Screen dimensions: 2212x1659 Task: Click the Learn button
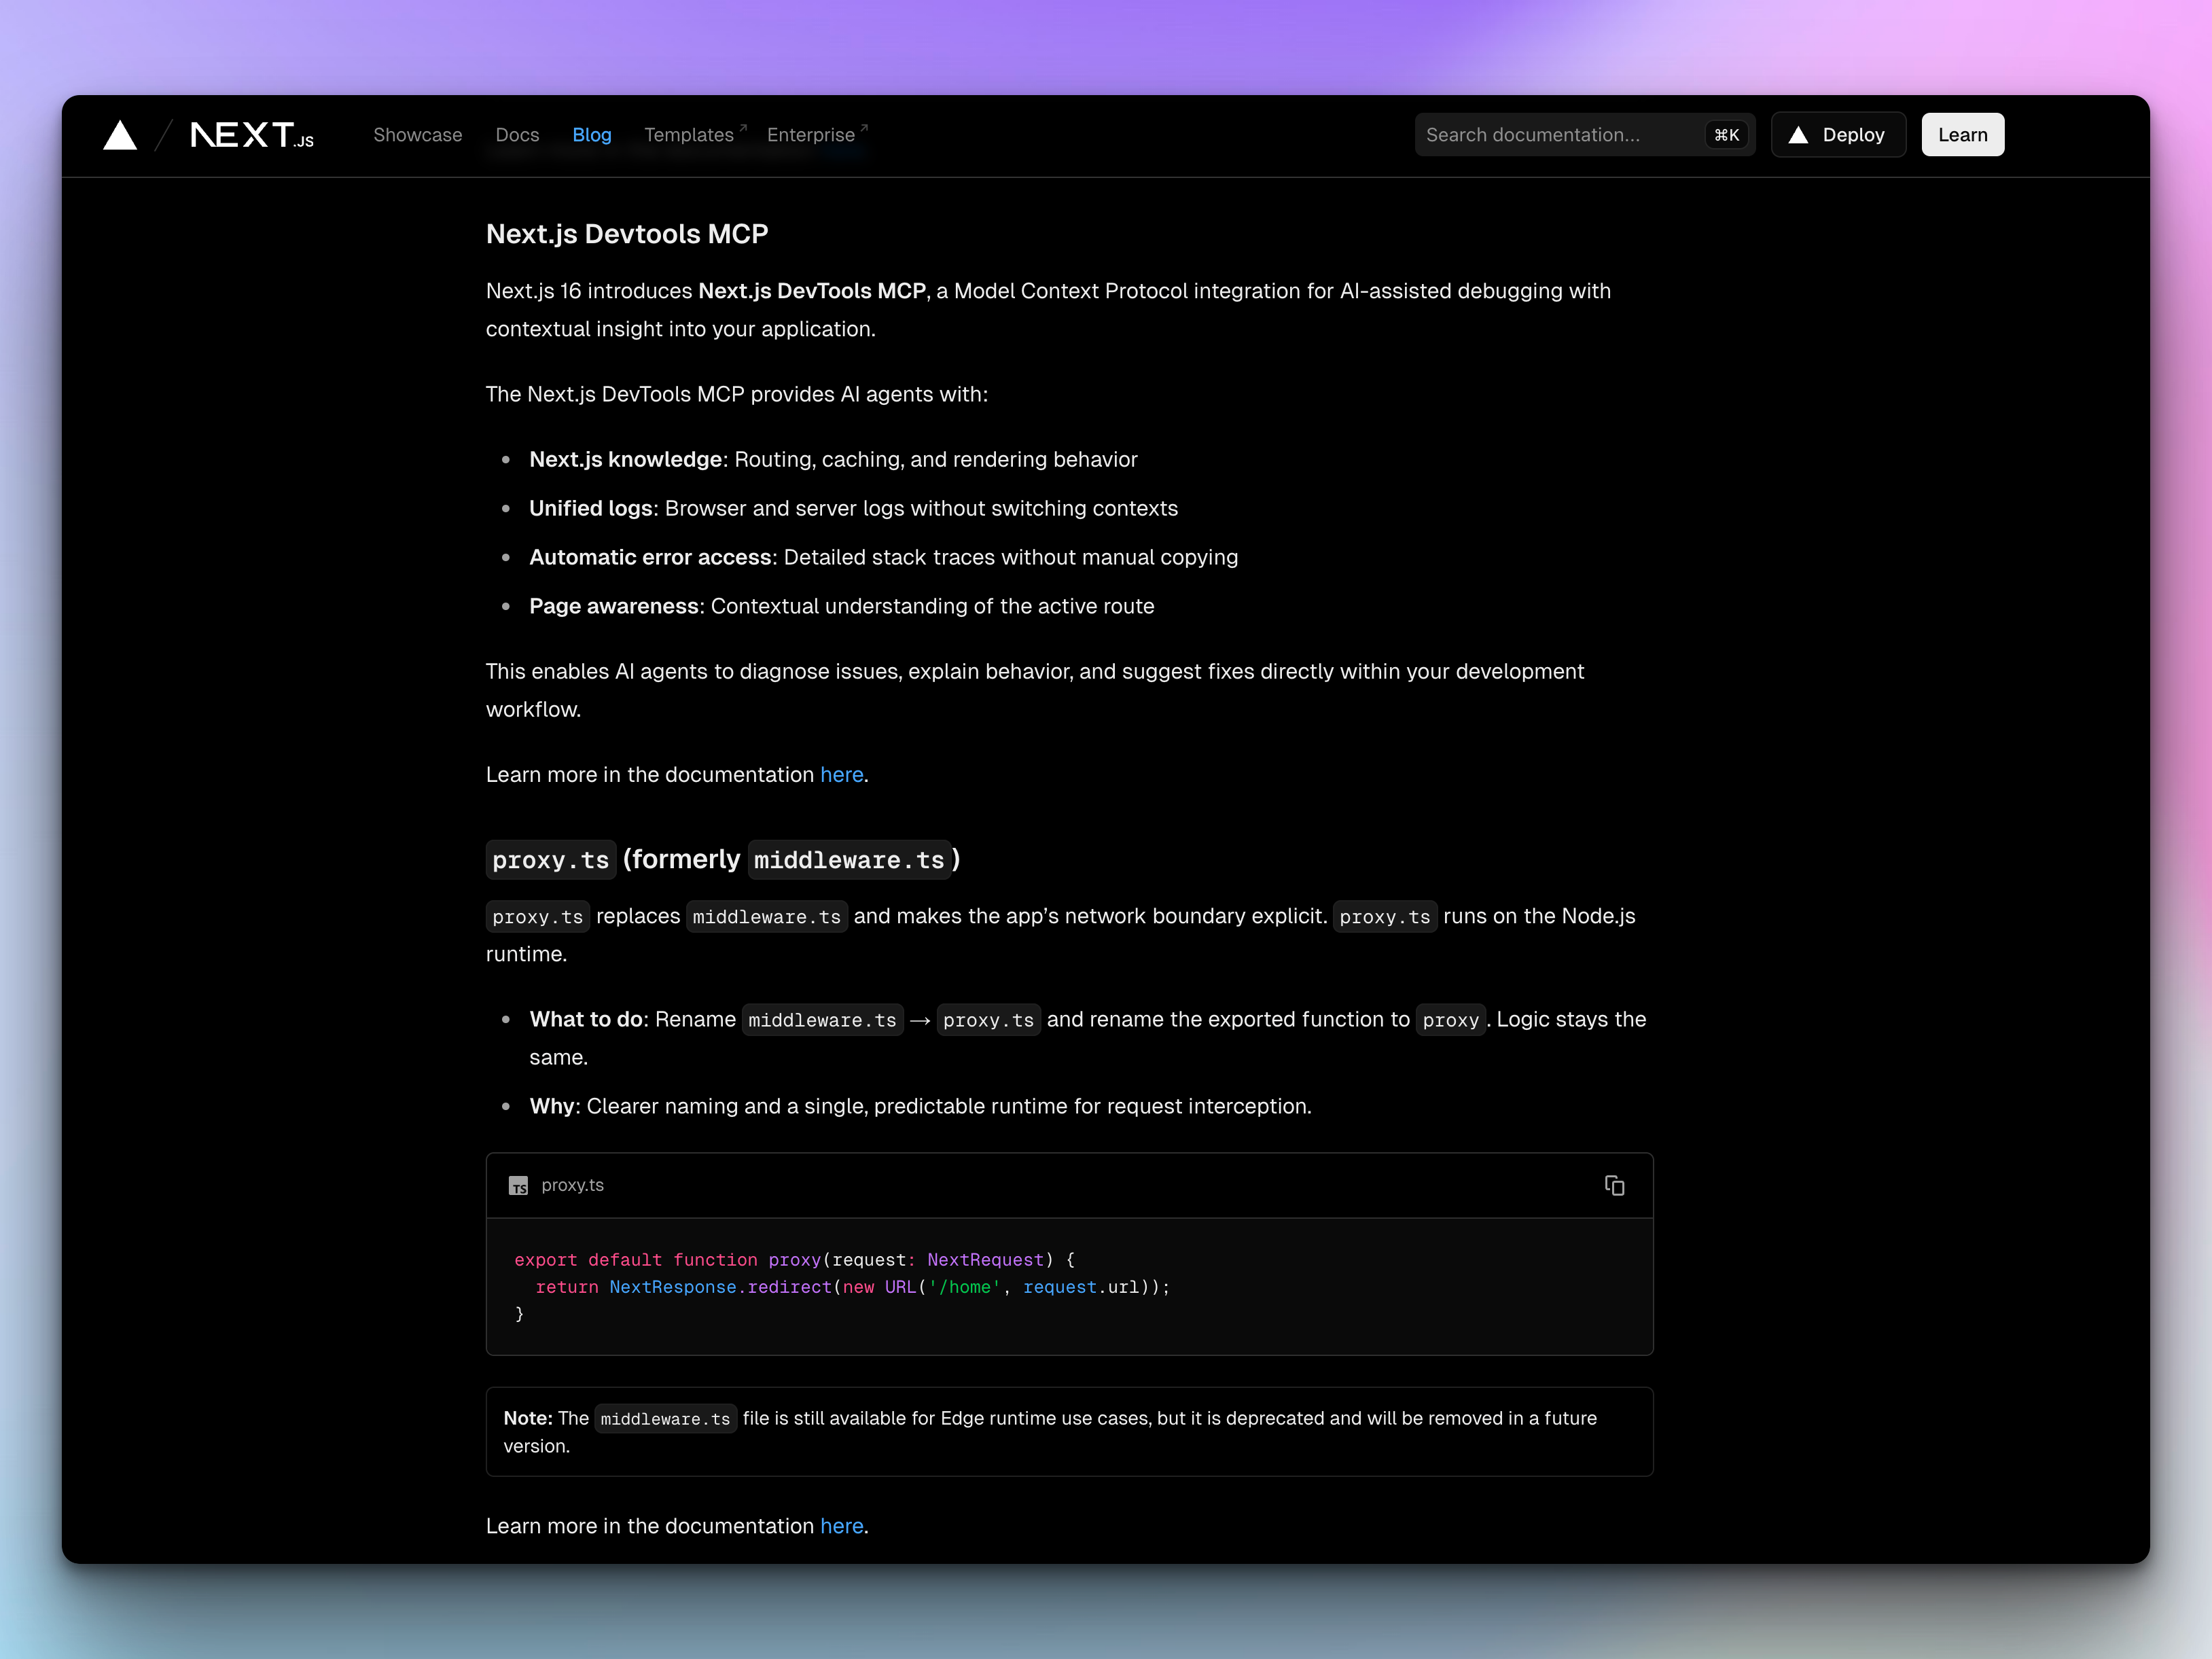1962,134
